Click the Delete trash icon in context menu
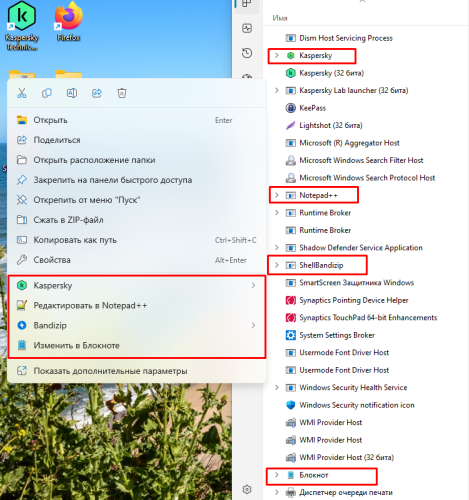The image size is (469, 500). [122, 93]
